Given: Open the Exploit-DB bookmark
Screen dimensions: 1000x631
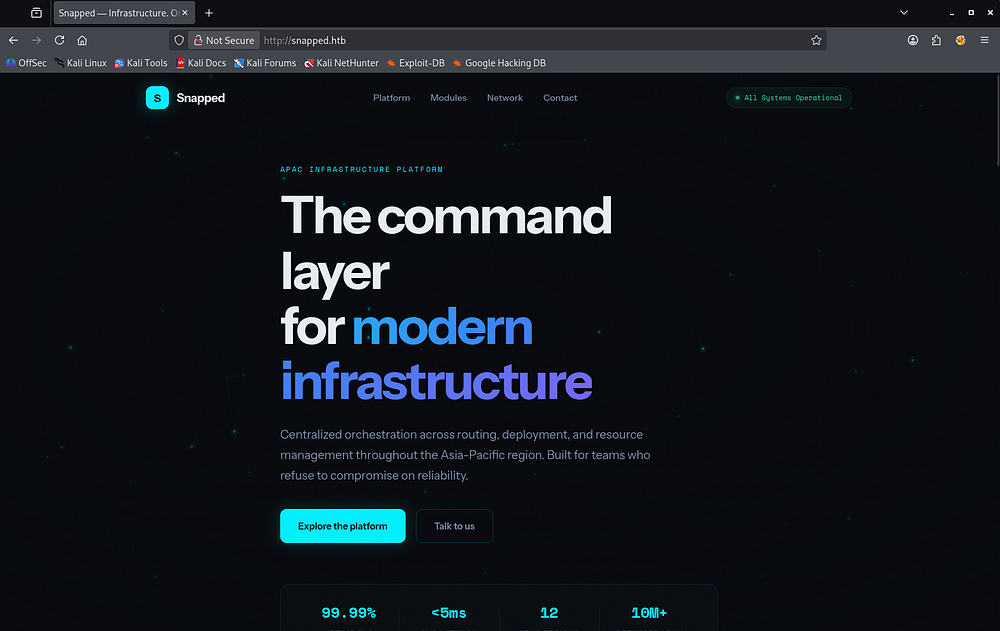Looking at the screenshot, I should click(415, 63).
